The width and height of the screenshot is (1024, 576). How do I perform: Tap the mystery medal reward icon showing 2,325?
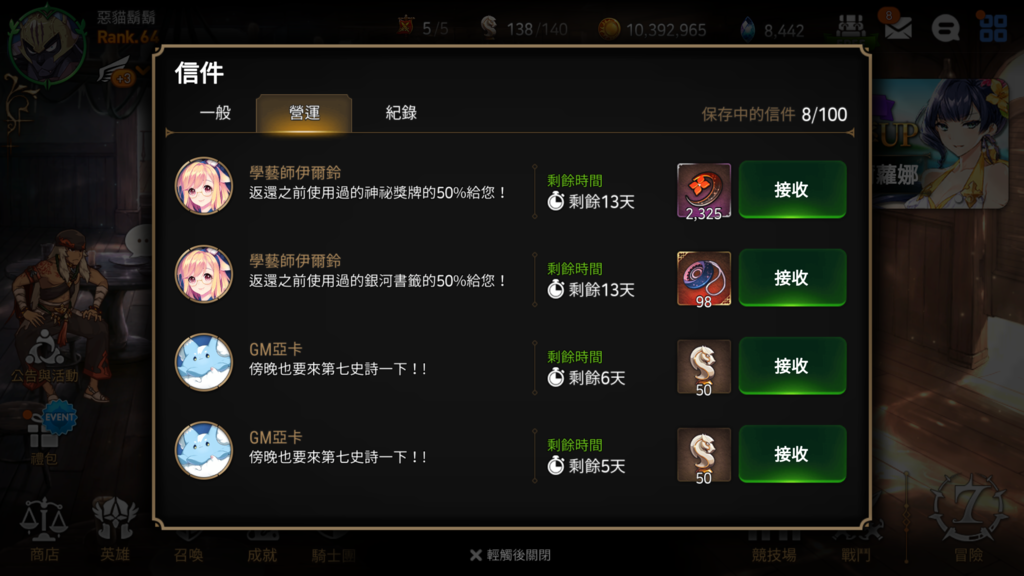coord(704,191)
